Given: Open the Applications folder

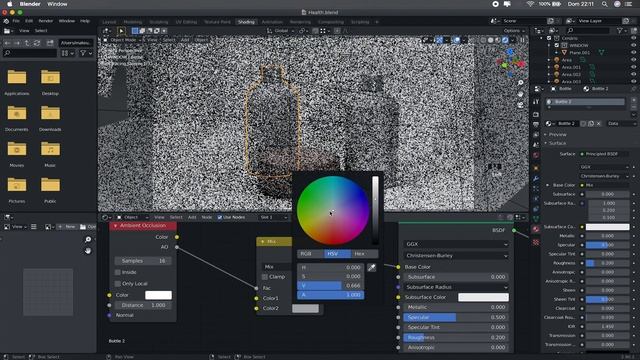Looking at the screenshot, I should pos(17,77).
